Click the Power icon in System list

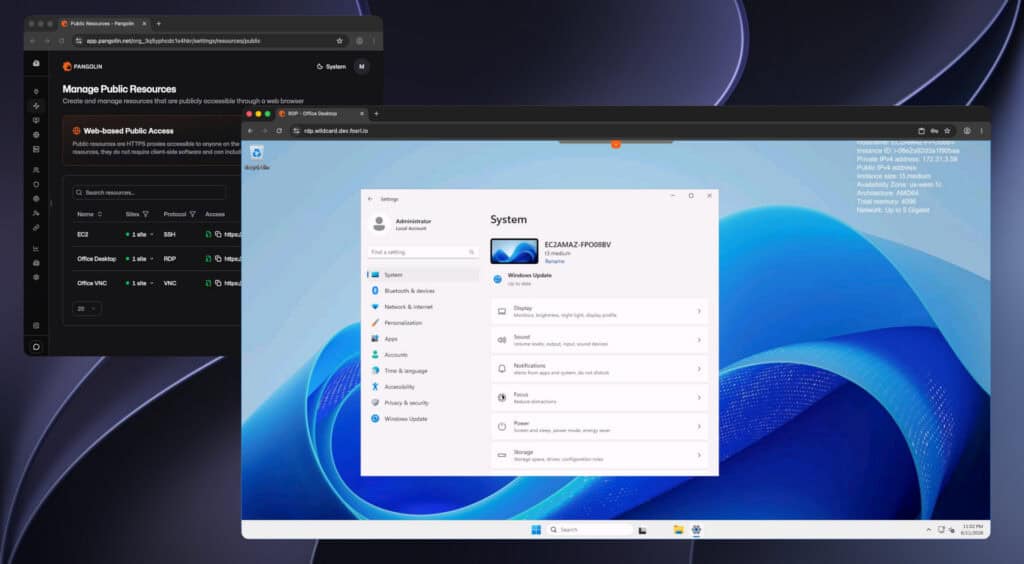502,426
